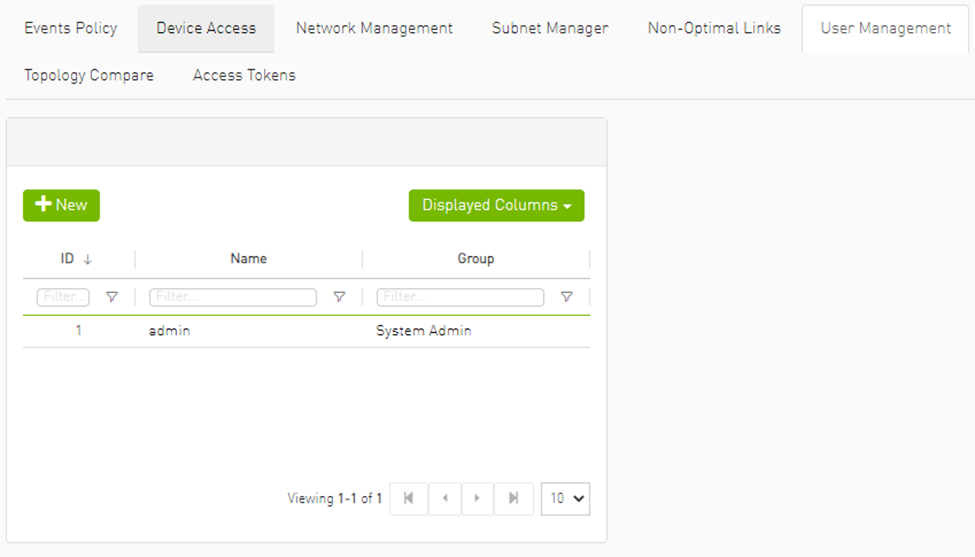
Task: Open the Network Management tab
Action: (374, 28)
